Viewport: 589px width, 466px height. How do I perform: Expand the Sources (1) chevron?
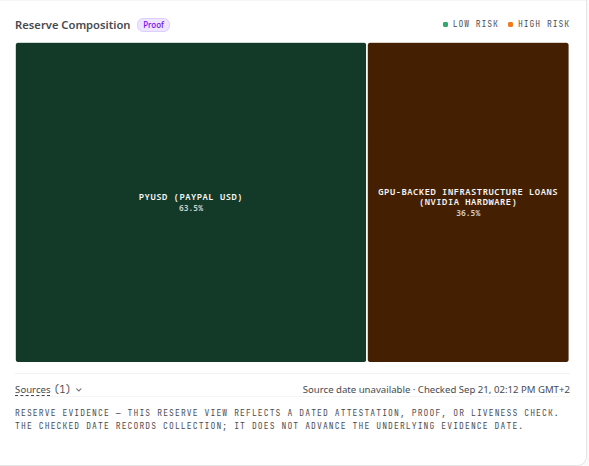point(79,390)
